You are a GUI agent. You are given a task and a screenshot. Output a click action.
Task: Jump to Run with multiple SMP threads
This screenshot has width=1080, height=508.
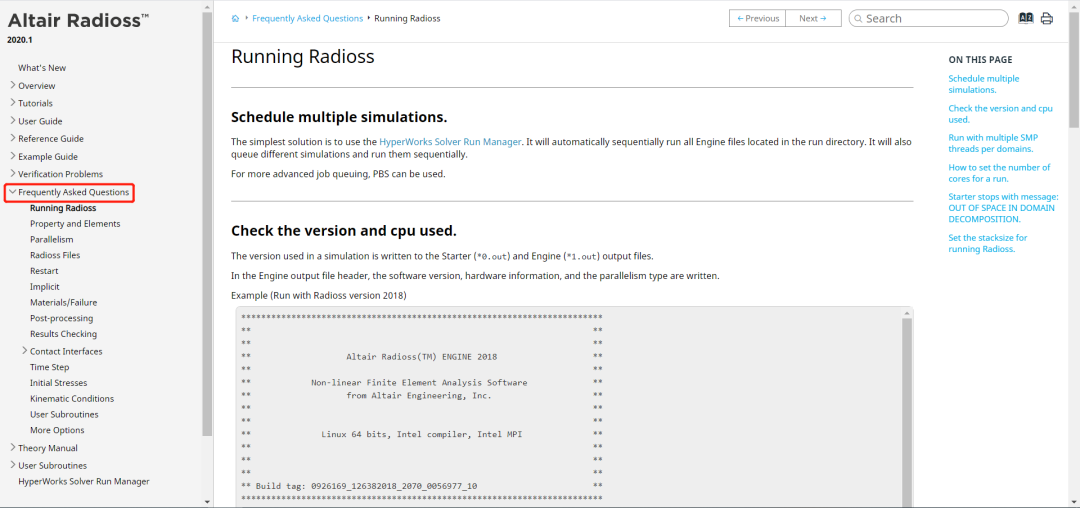click(993, 142)
